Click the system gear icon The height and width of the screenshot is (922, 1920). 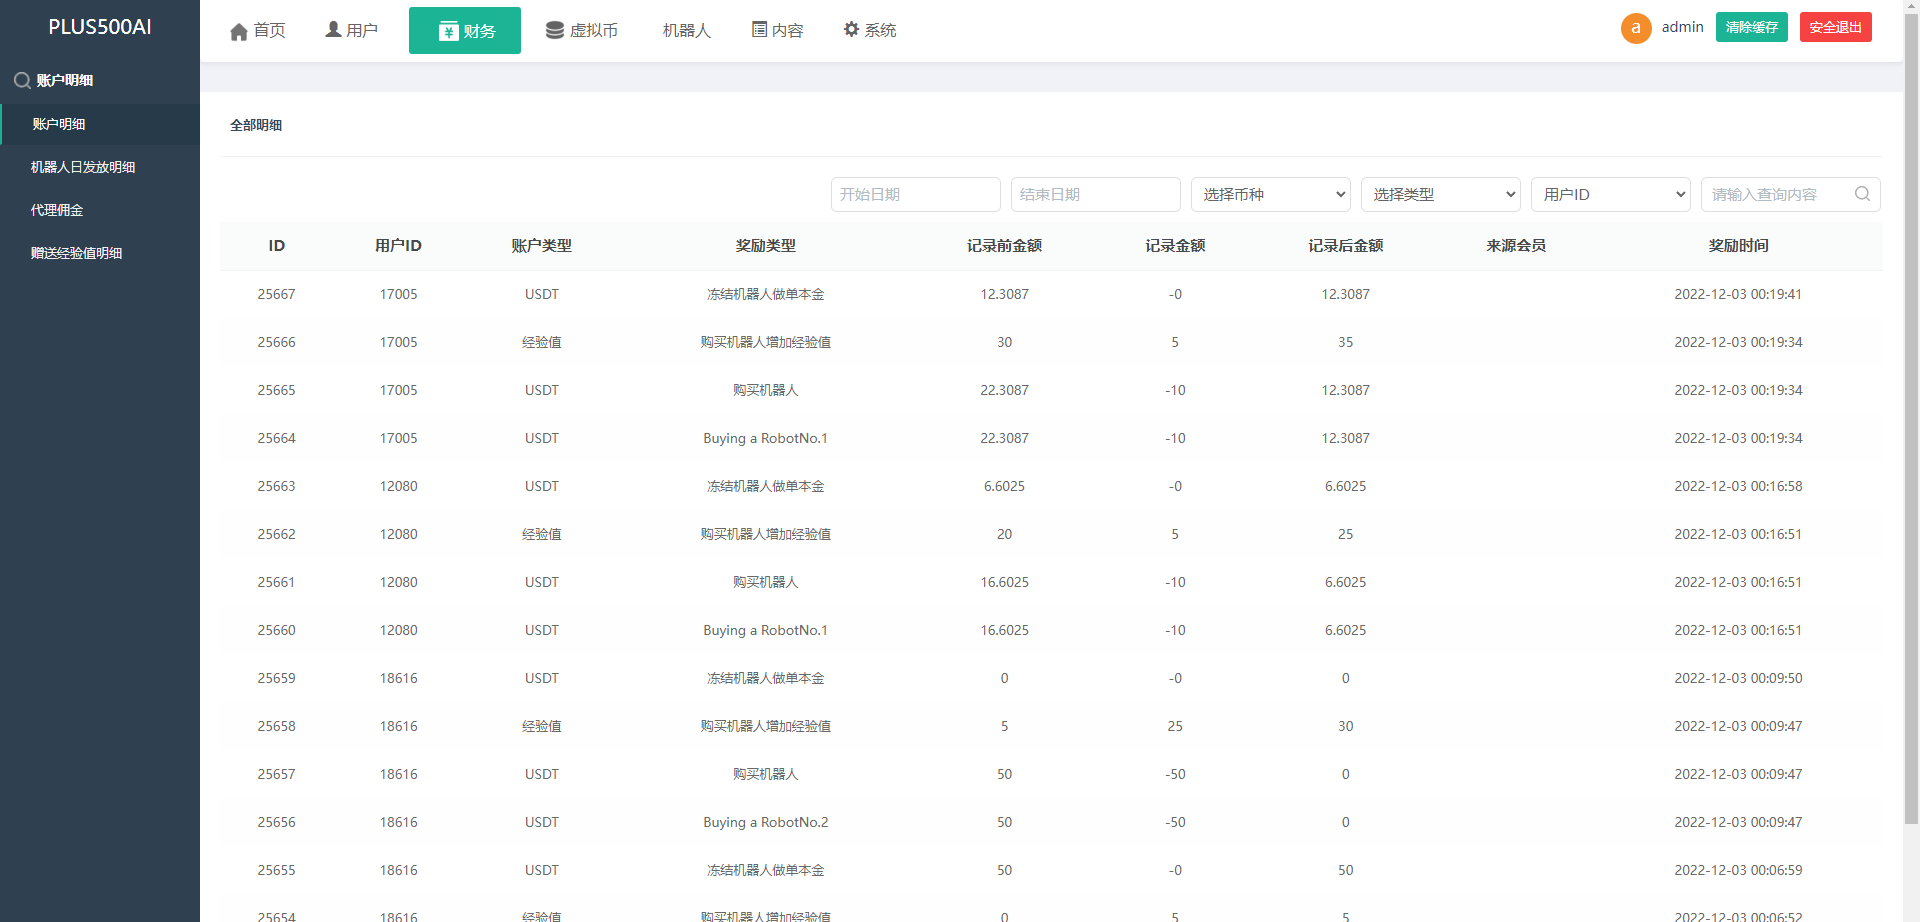click(851, 30)
